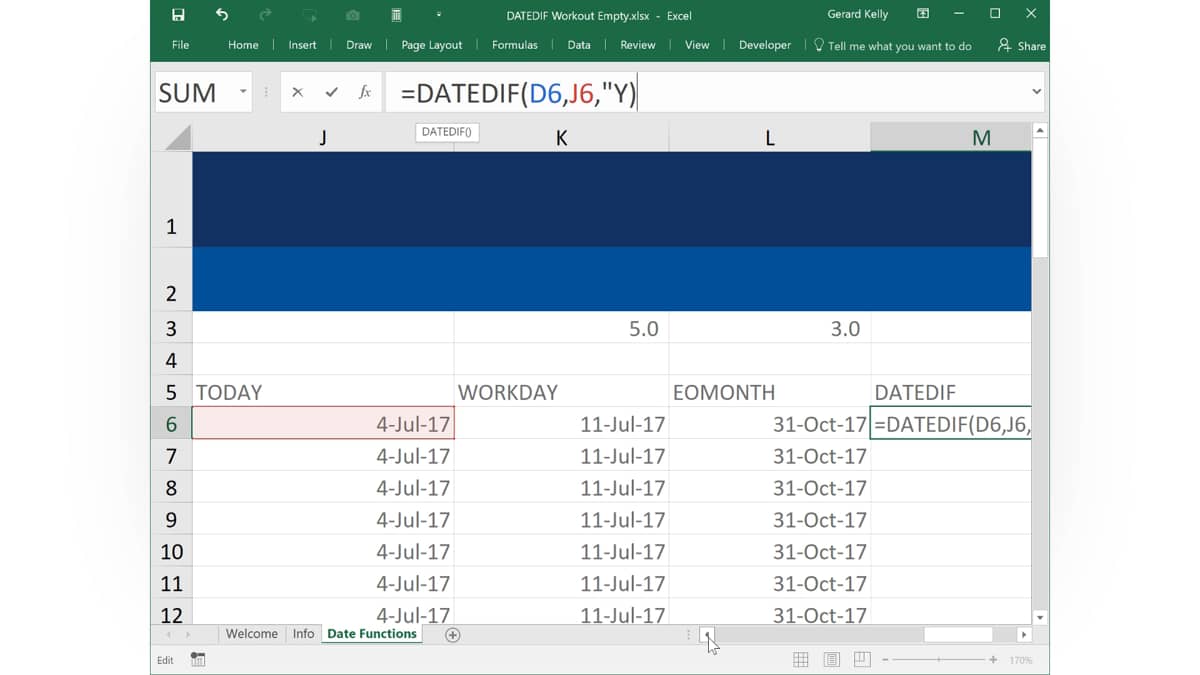The width and height of the screenshot is (1200, 675).
Task: Click vertical scrollbar up arrow
Action: pyautogui.click(x=1040, y=131)
